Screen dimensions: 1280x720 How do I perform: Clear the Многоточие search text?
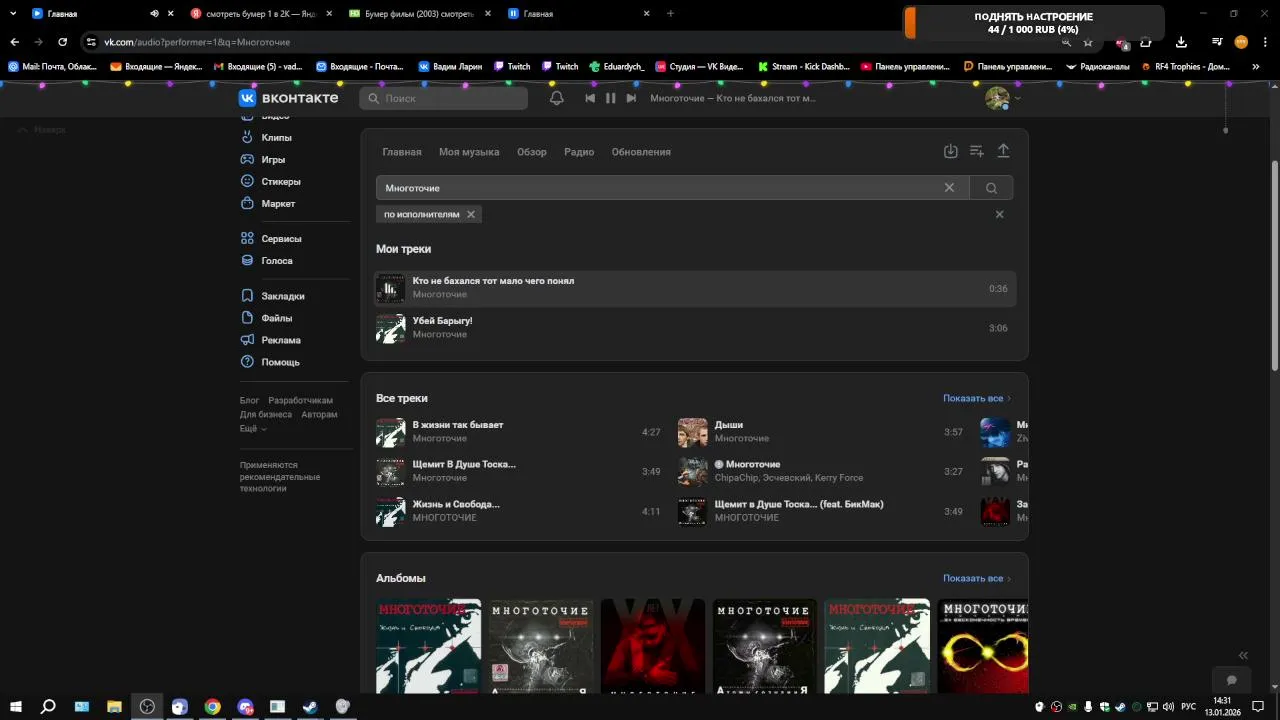click(x=949, y=187)
